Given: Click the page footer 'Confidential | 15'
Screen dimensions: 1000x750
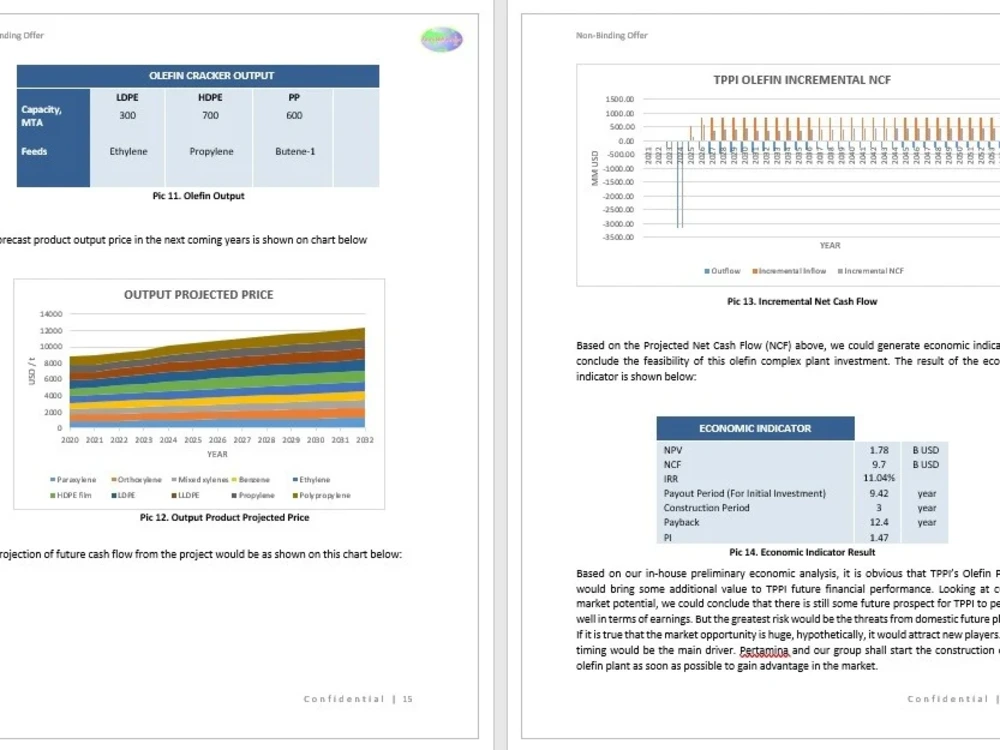Looking at the screenshot, I should click(358, 699).
